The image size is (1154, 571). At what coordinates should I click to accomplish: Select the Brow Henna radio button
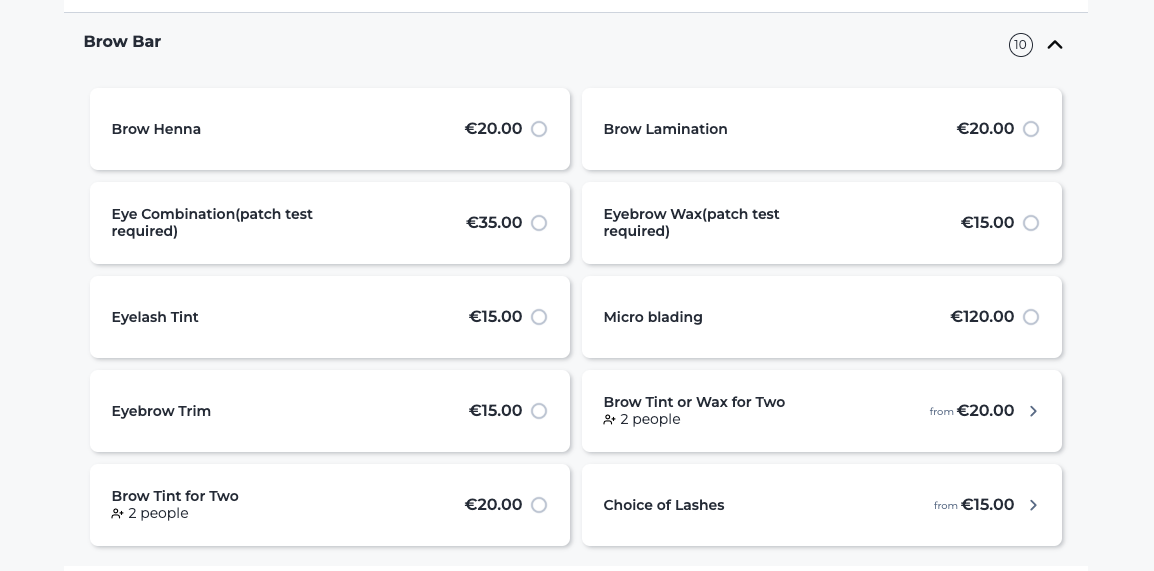point(539,130)
